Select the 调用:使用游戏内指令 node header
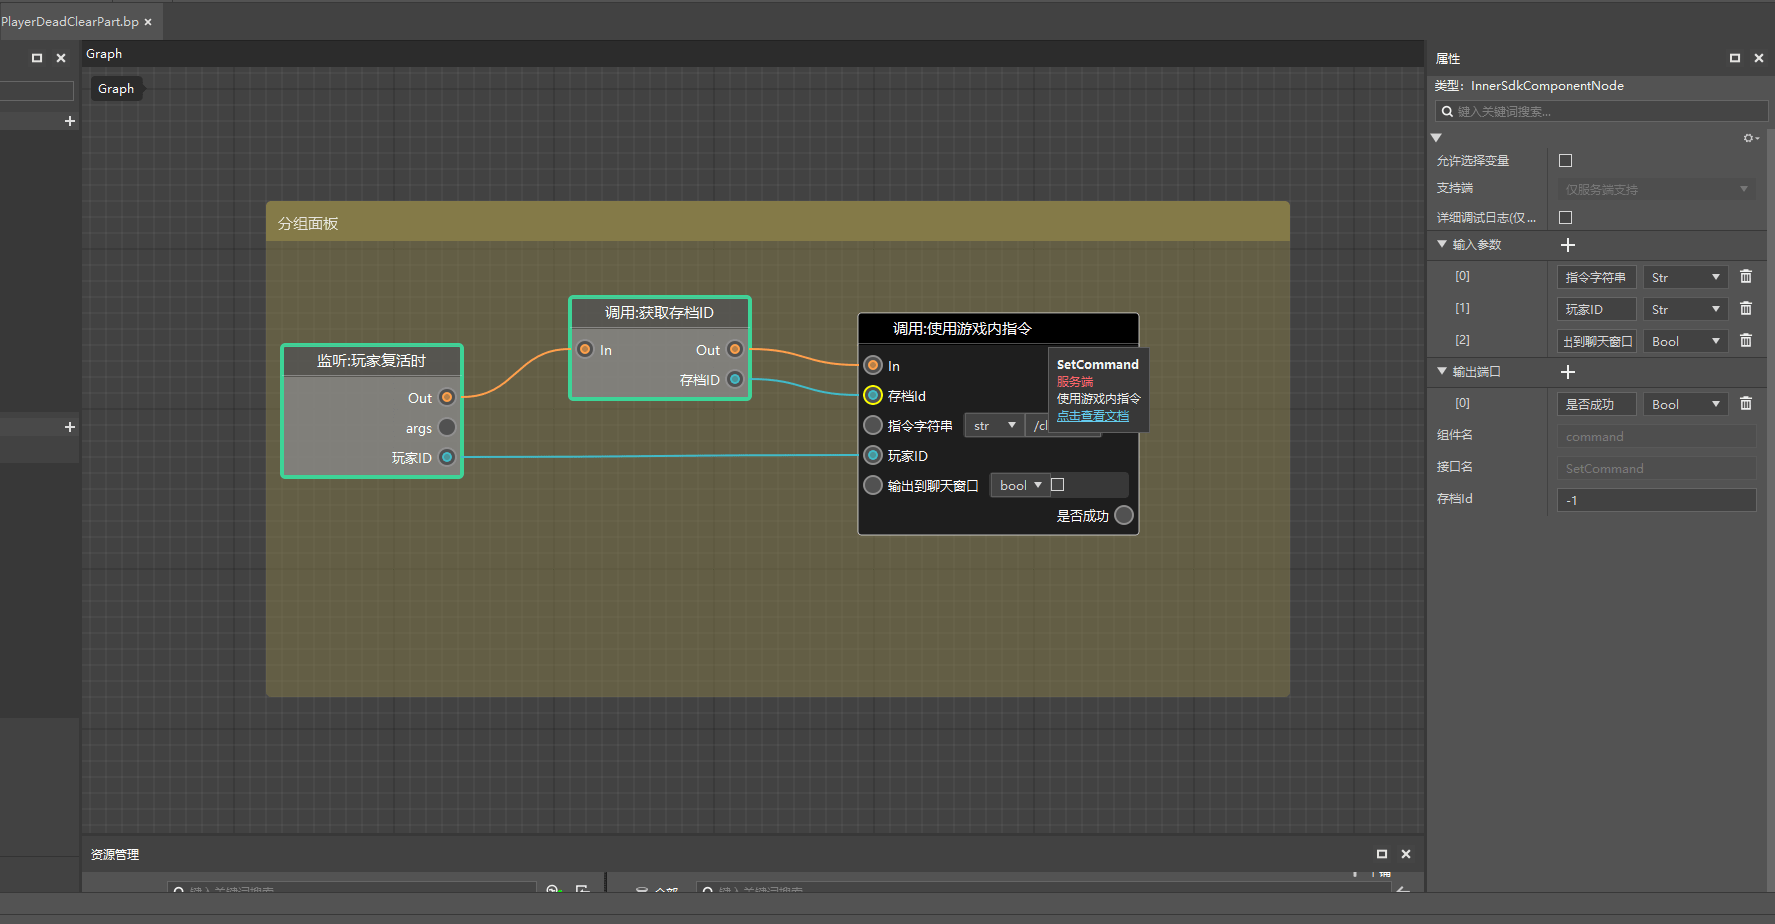1775x924 pixels. 998,328
